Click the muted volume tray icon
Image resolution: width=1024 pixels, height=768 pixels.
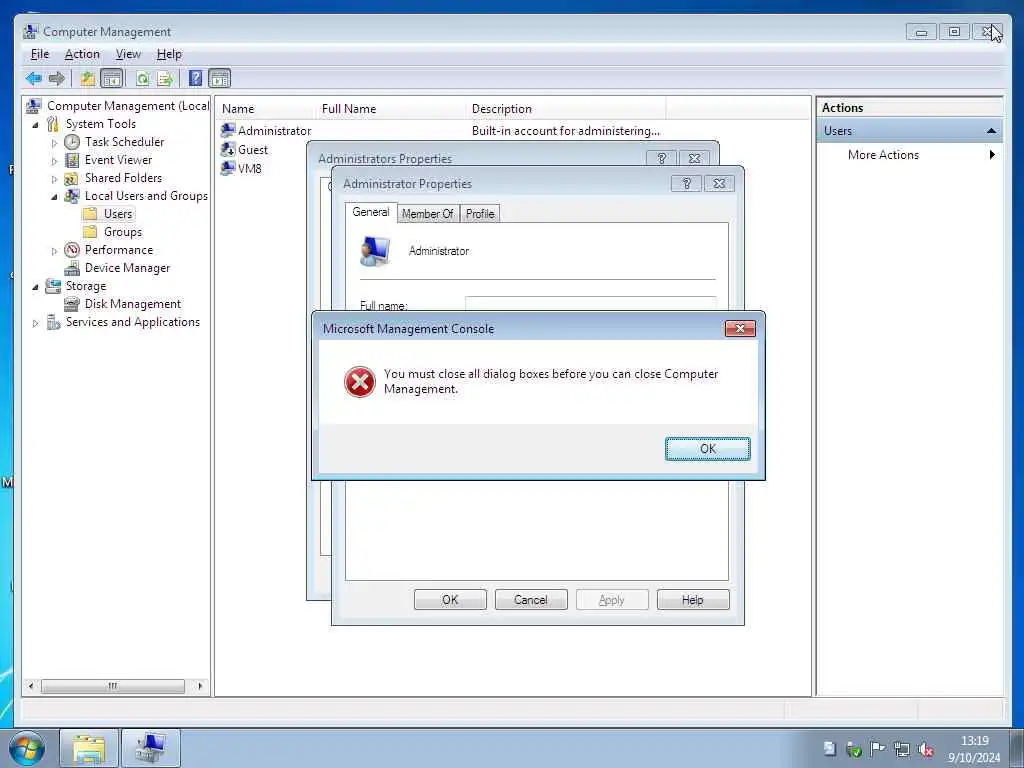[x=925, y=750]
